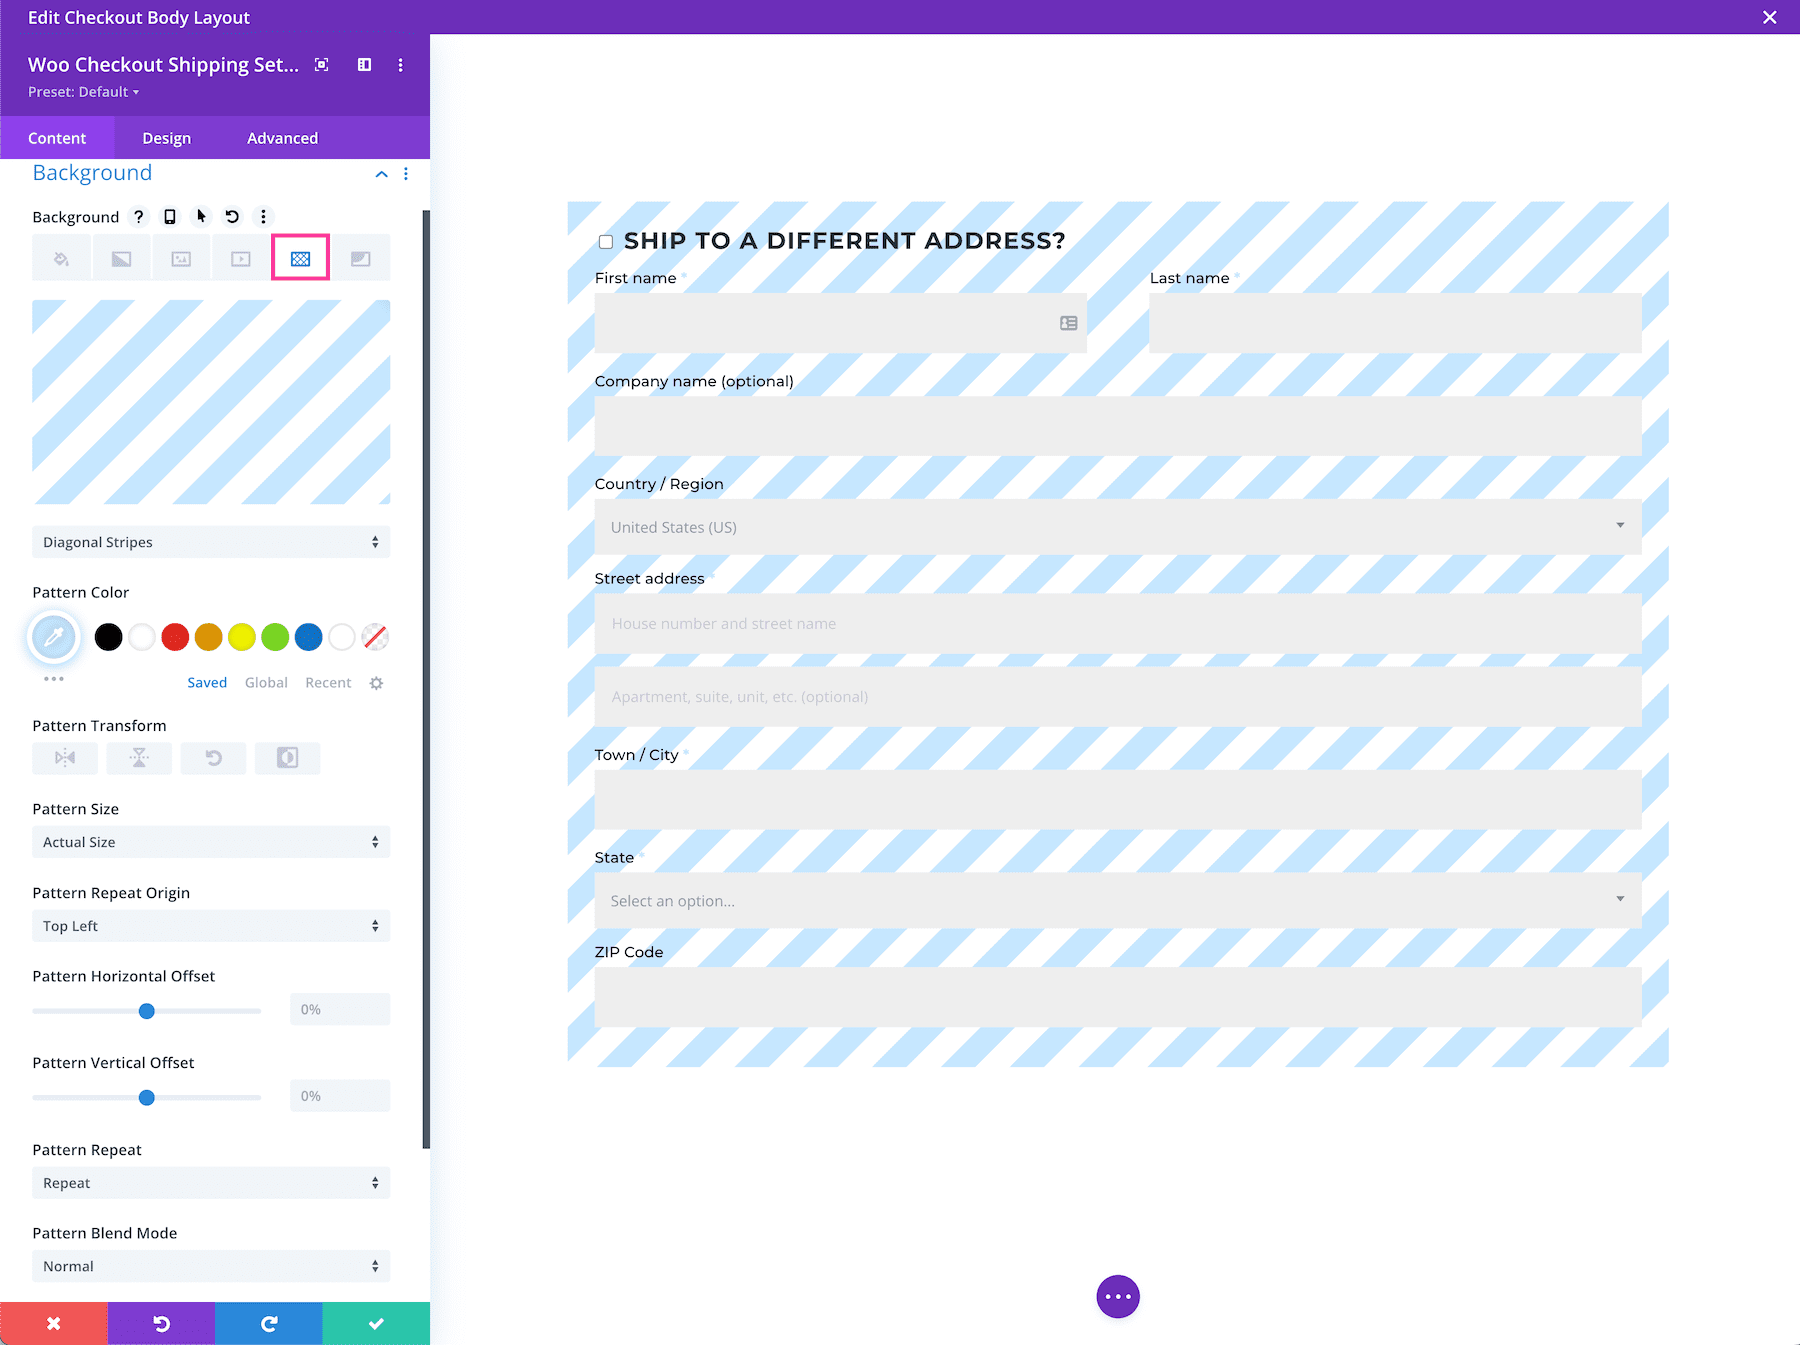This screenshot has height=1345, width=1800.
Task: Select the mask background option
Action: (x=360, y=257)
